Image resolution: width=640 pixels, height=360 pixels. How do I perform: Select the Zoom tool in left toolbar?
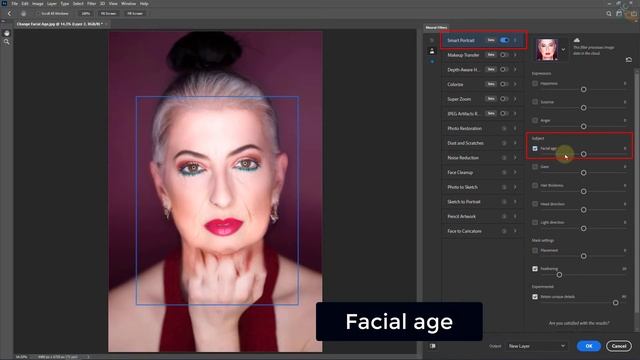(7, 42)
